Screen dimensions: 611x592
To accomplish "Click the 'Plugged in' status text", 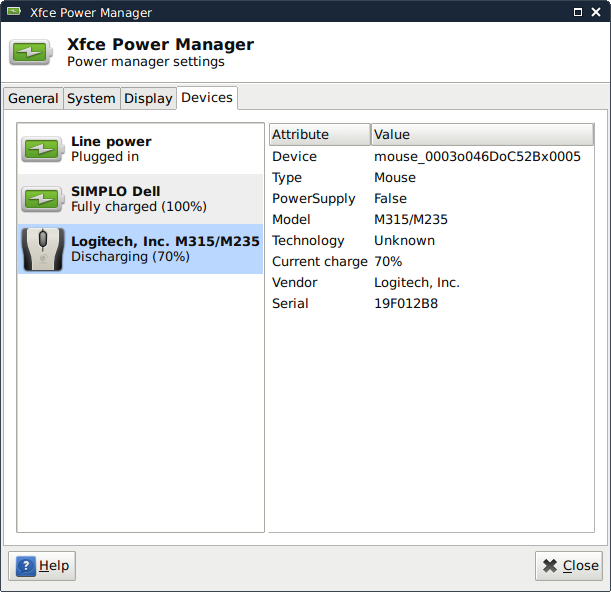I will [105, 157].
